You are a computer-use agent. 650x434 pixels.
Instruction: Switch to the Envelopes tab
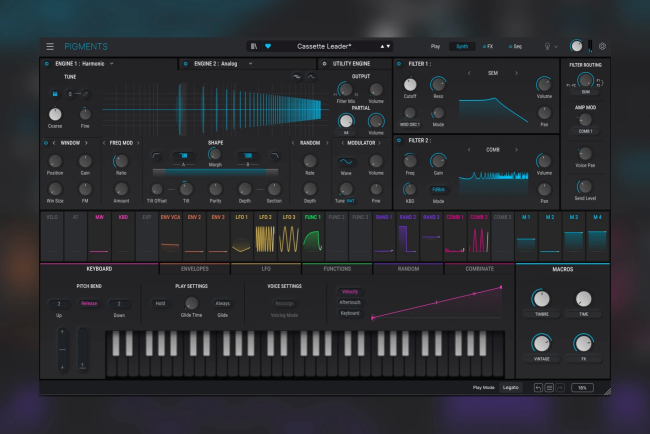pos(194,269)
